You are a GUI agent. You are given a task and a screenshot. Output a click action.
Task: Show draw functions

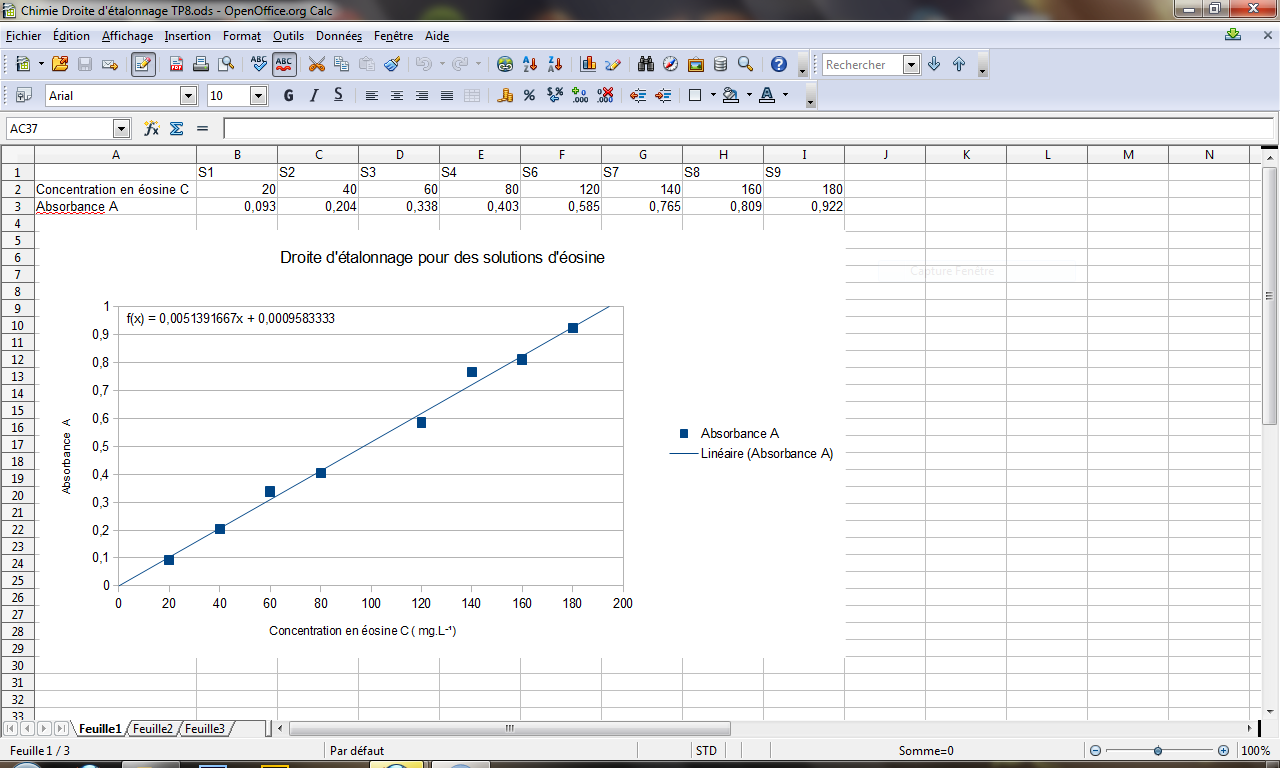tap(613, 64)
